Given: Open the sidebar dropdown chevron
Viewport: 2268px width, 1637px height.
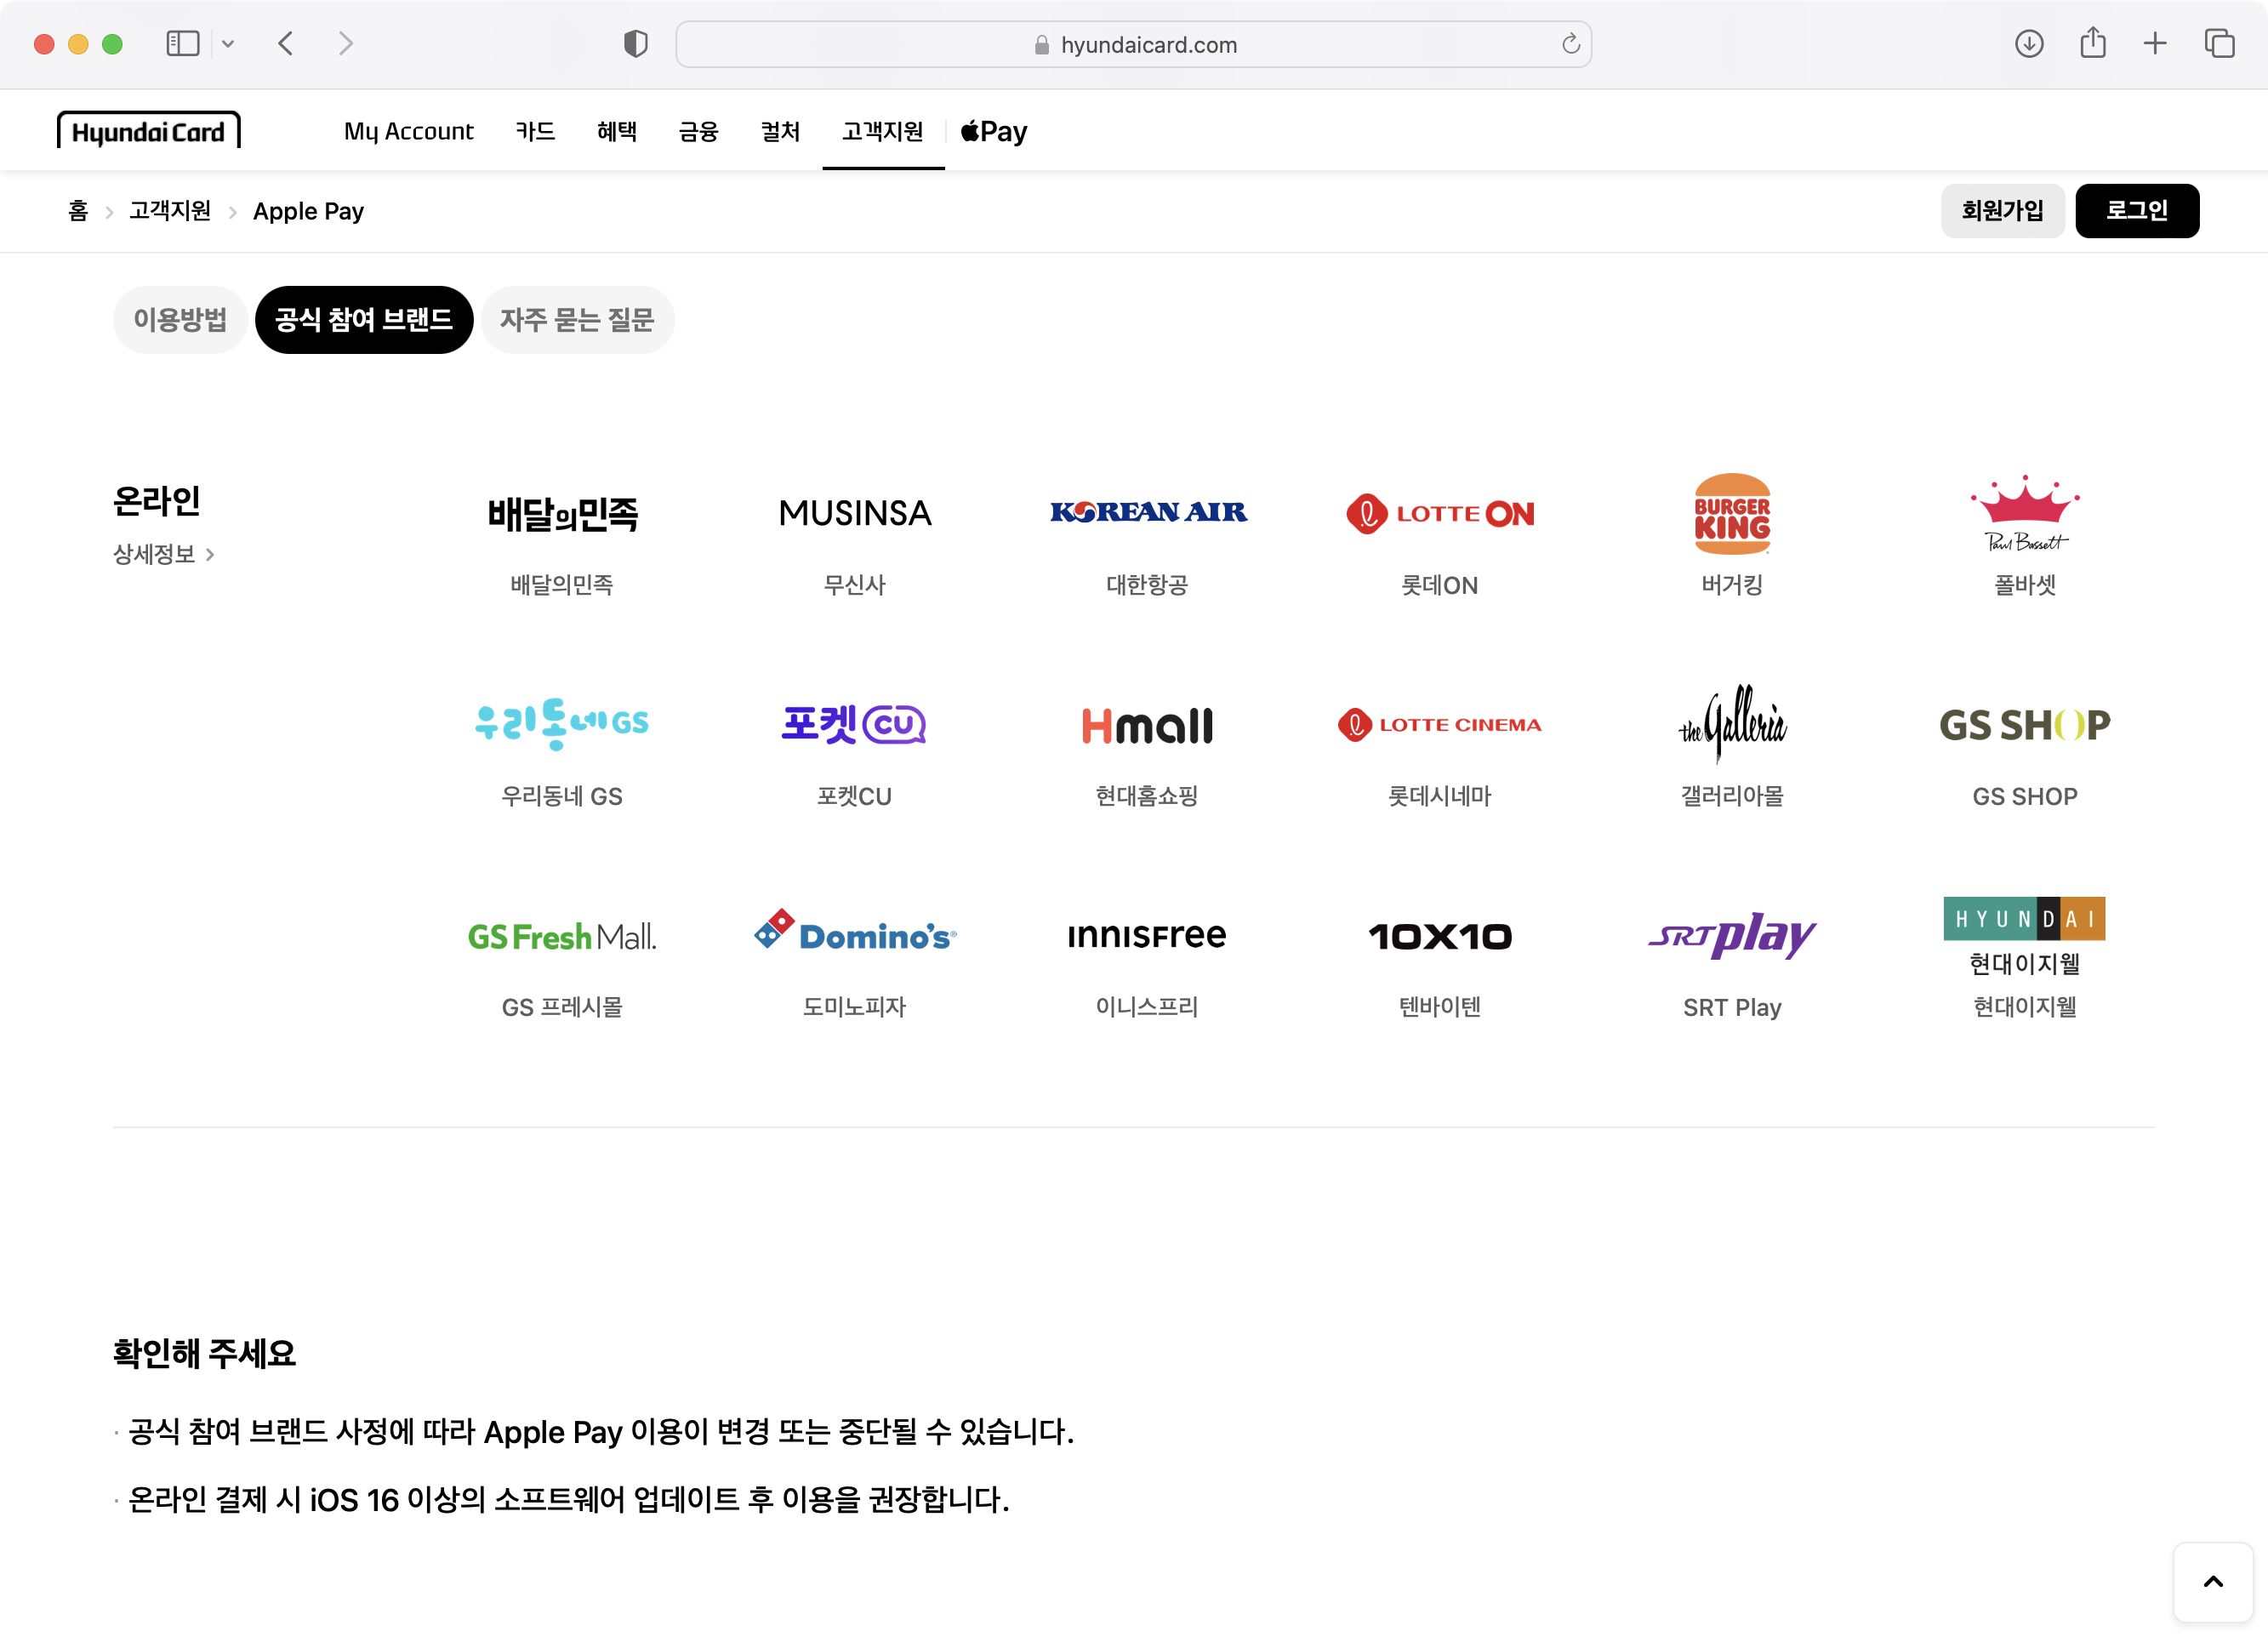Looking at the screenshot, I should pos(228,44).
